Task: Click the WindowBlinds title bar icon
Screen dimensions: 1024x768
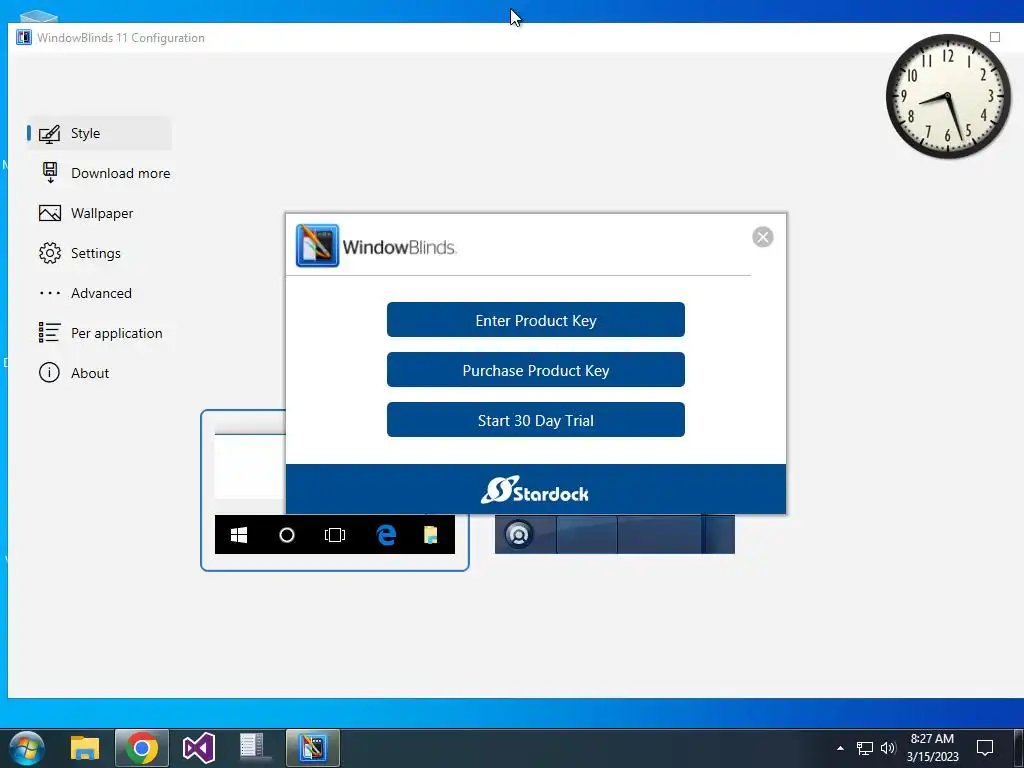Action: [24, 37]
